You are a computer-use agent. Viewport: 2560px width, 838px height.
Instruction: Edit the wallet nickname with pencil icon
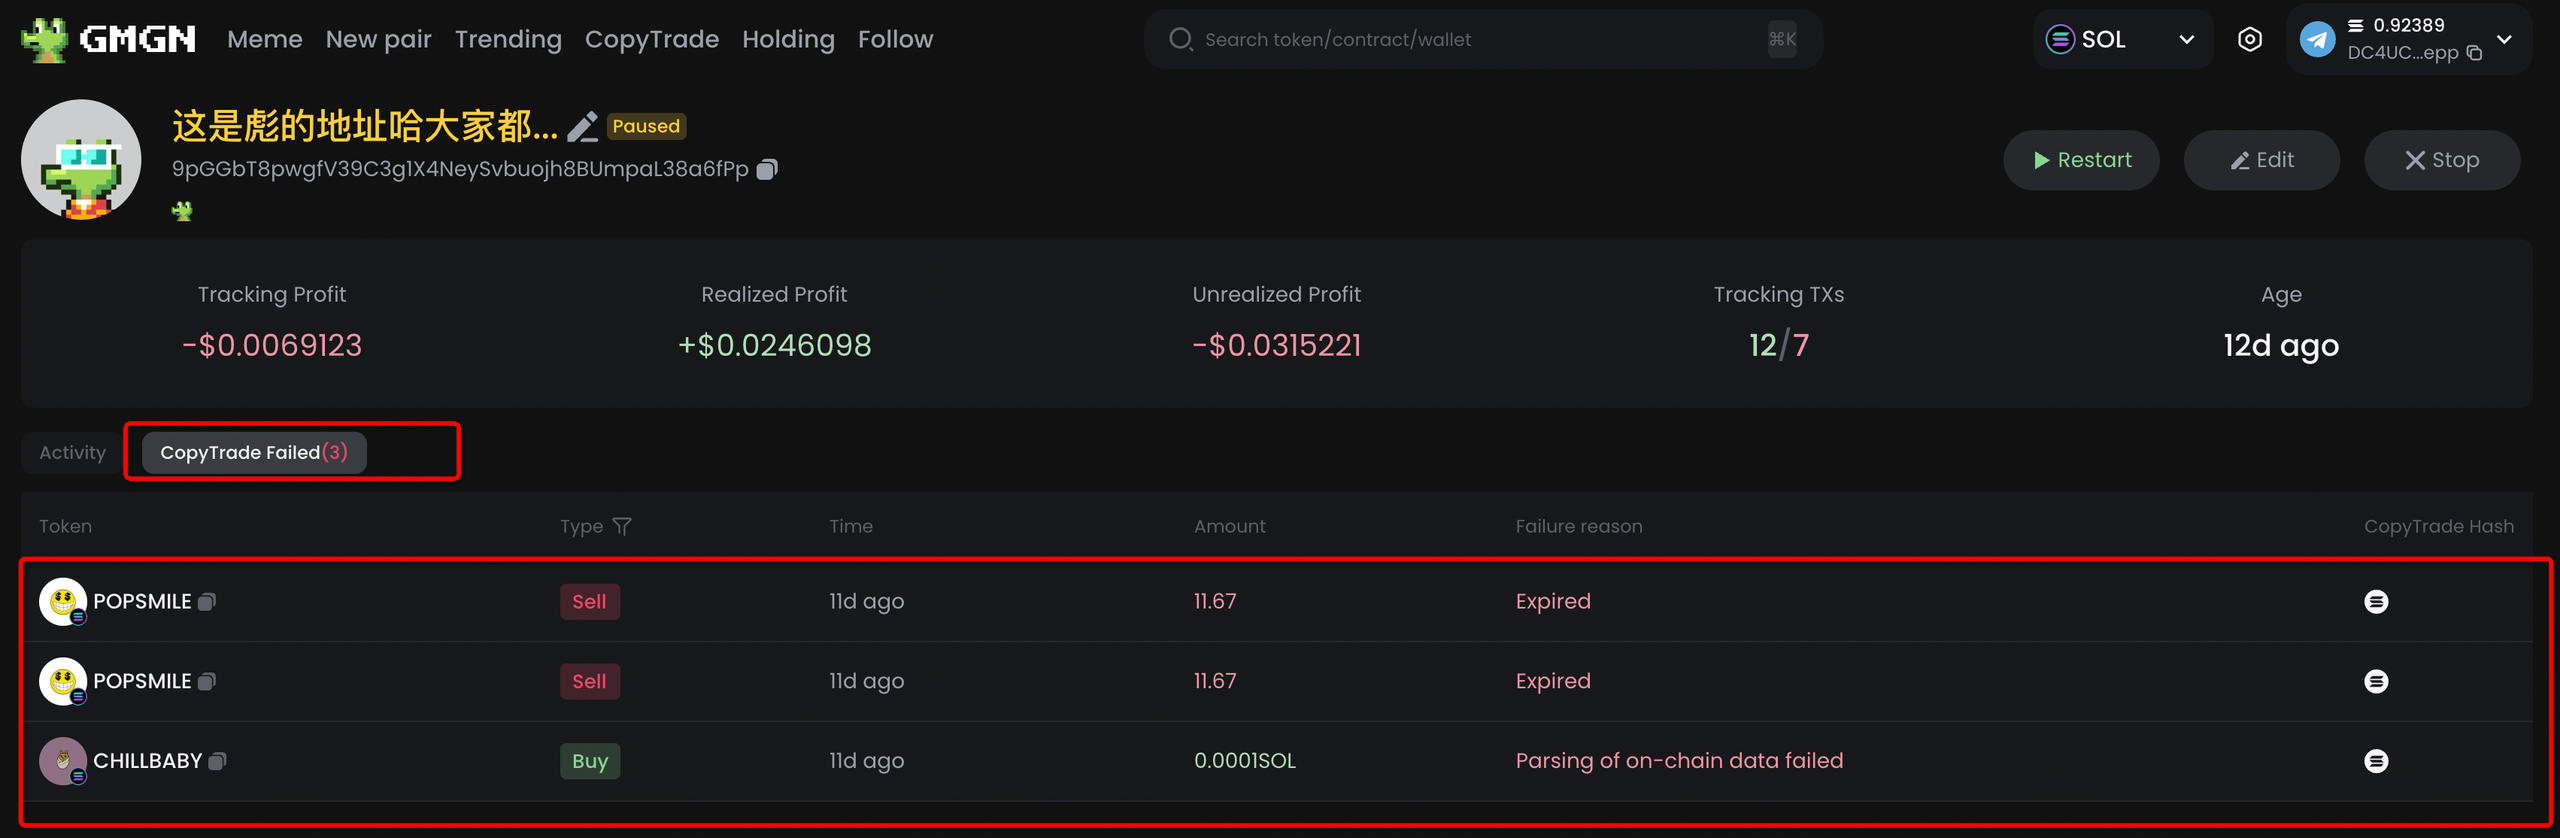coord(582,127)
